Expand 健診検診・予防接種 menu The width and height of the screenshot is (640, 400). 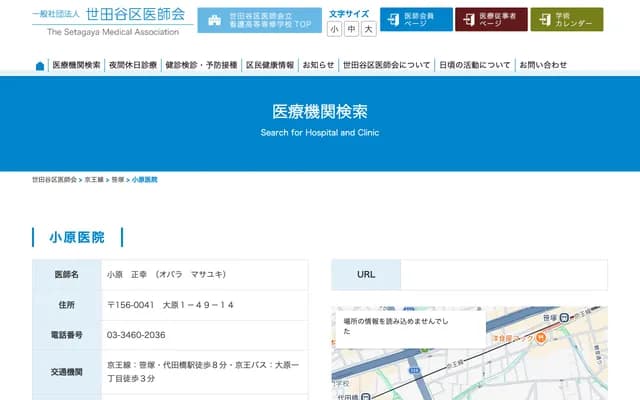click(201, 65)
